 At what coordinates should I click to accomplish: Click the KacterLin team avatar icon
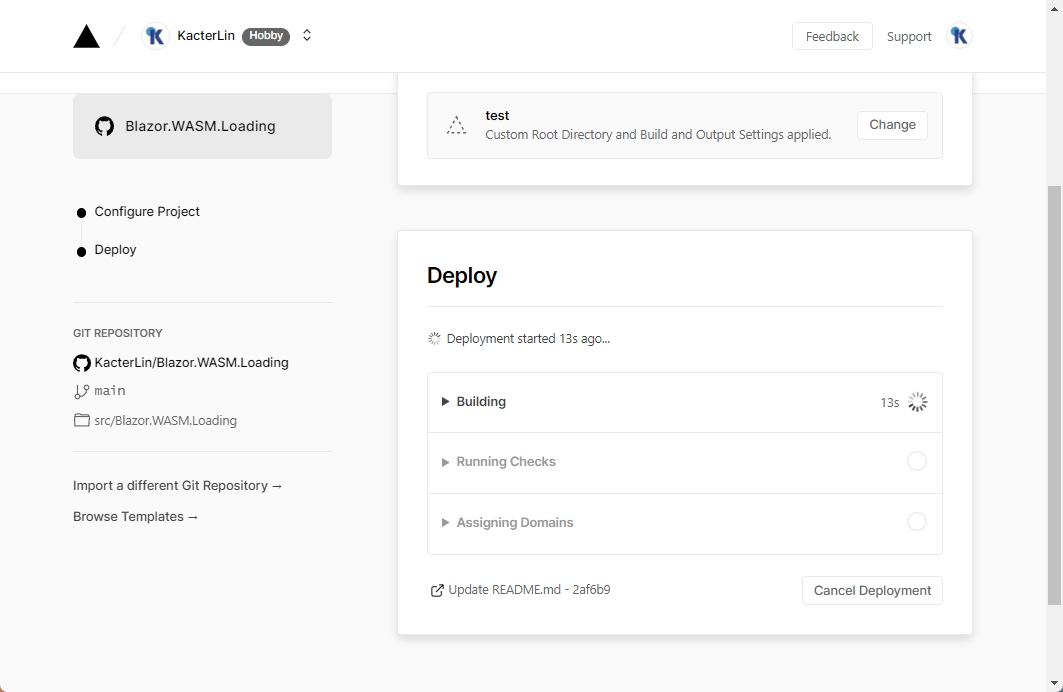(155, 36)
